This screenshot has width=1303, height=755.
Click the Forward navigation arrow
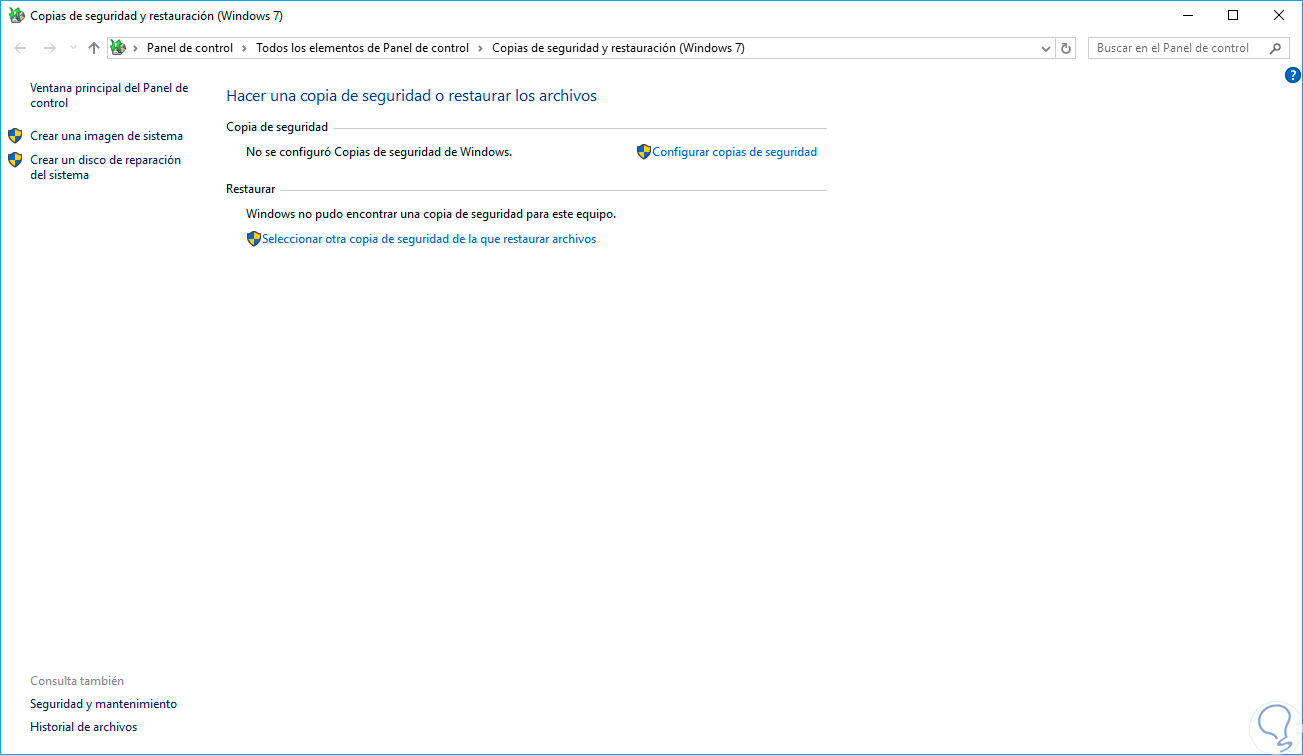click(x=49, y=48)
